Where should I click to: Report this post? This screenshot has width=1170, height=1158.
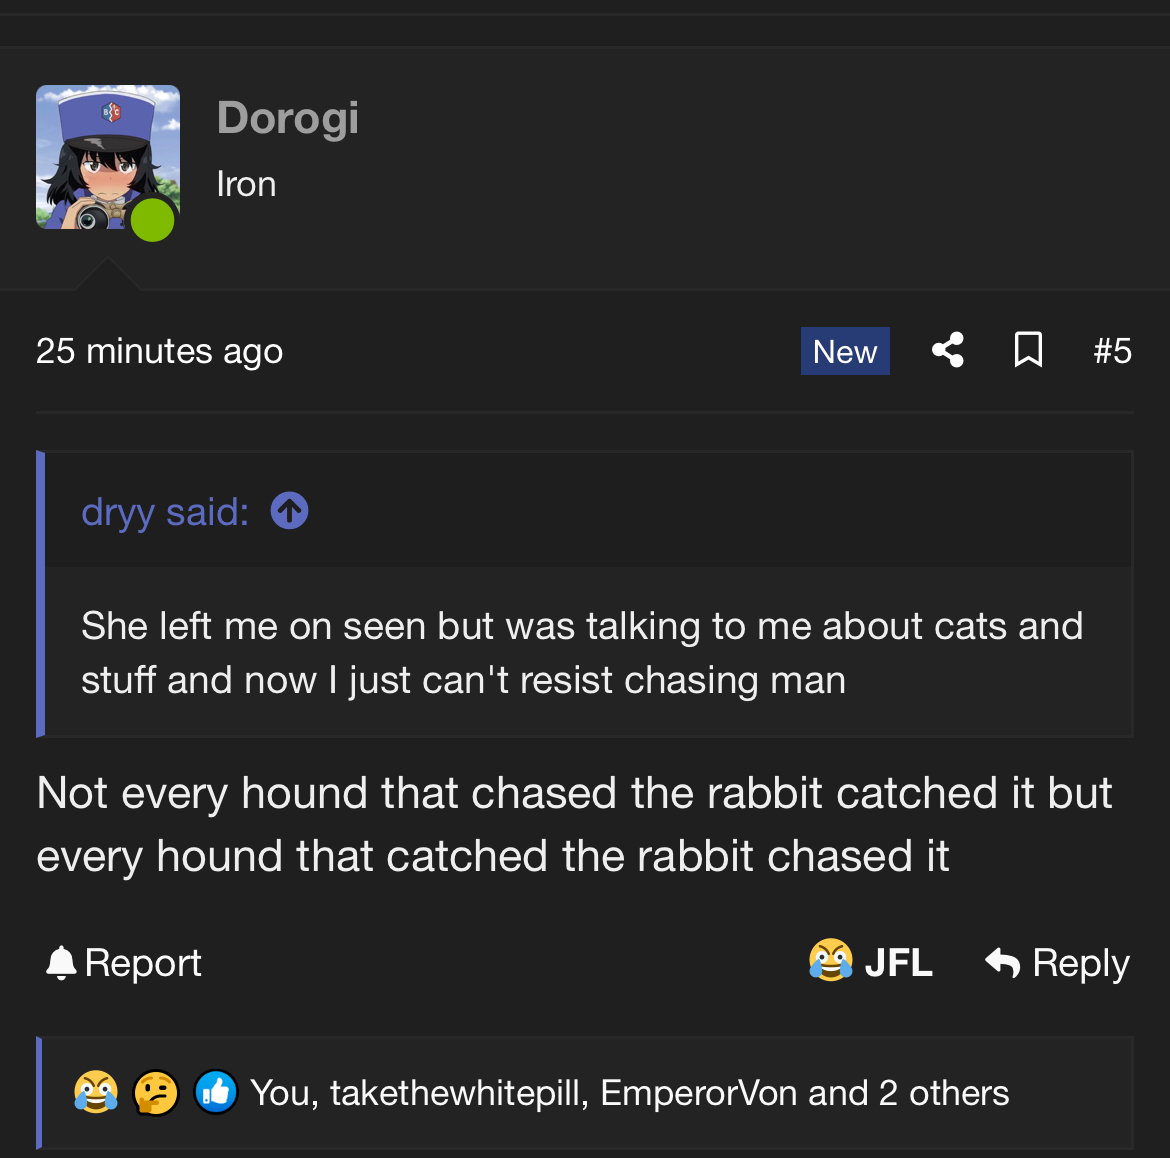123,963
